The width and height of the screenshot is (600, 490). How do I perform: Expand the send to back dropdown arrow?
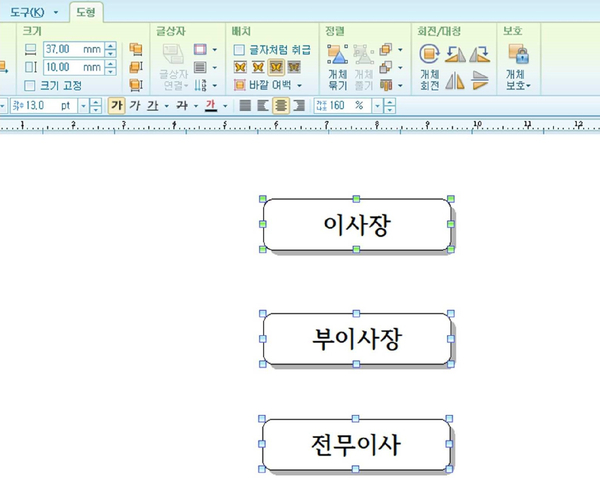click(x=400, y=68)
